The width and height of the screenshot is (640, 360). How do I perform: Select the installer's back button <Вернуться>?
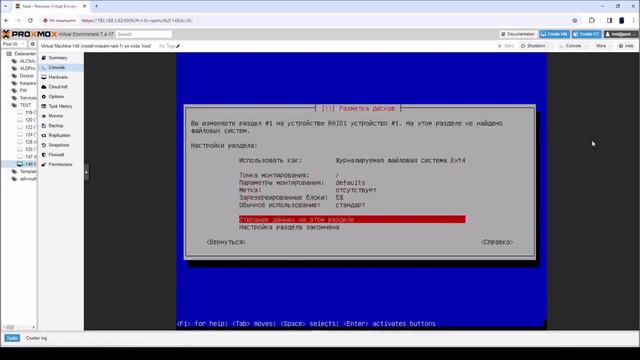(x=226, y=242)
